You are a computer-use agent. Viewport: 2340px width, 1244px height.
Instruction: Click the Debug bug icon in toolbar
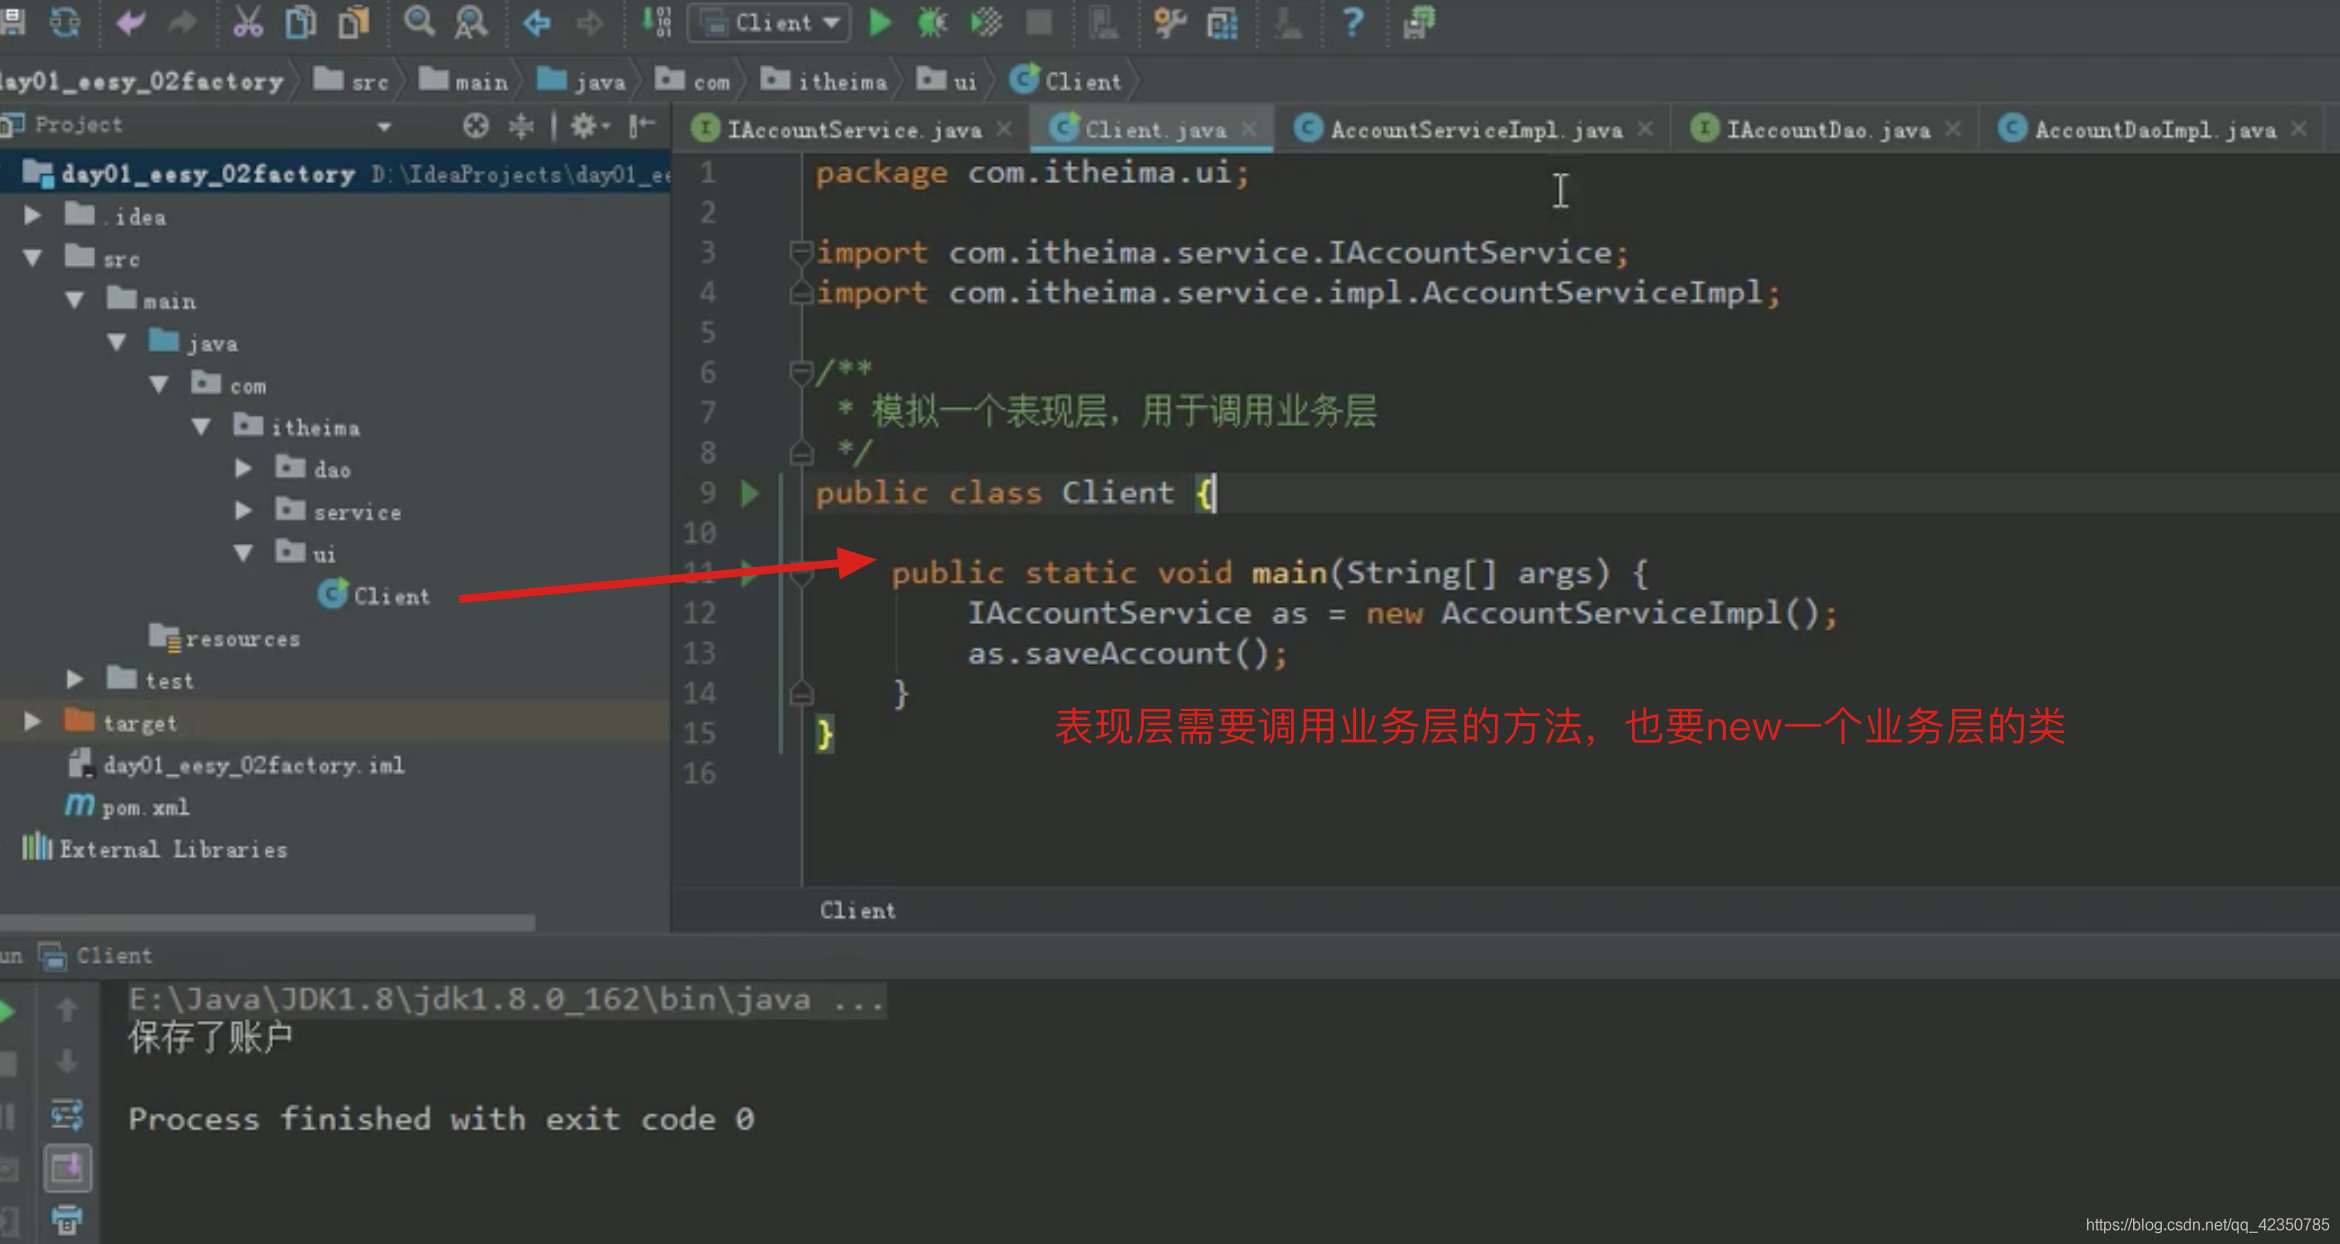(x=930, y=22)
